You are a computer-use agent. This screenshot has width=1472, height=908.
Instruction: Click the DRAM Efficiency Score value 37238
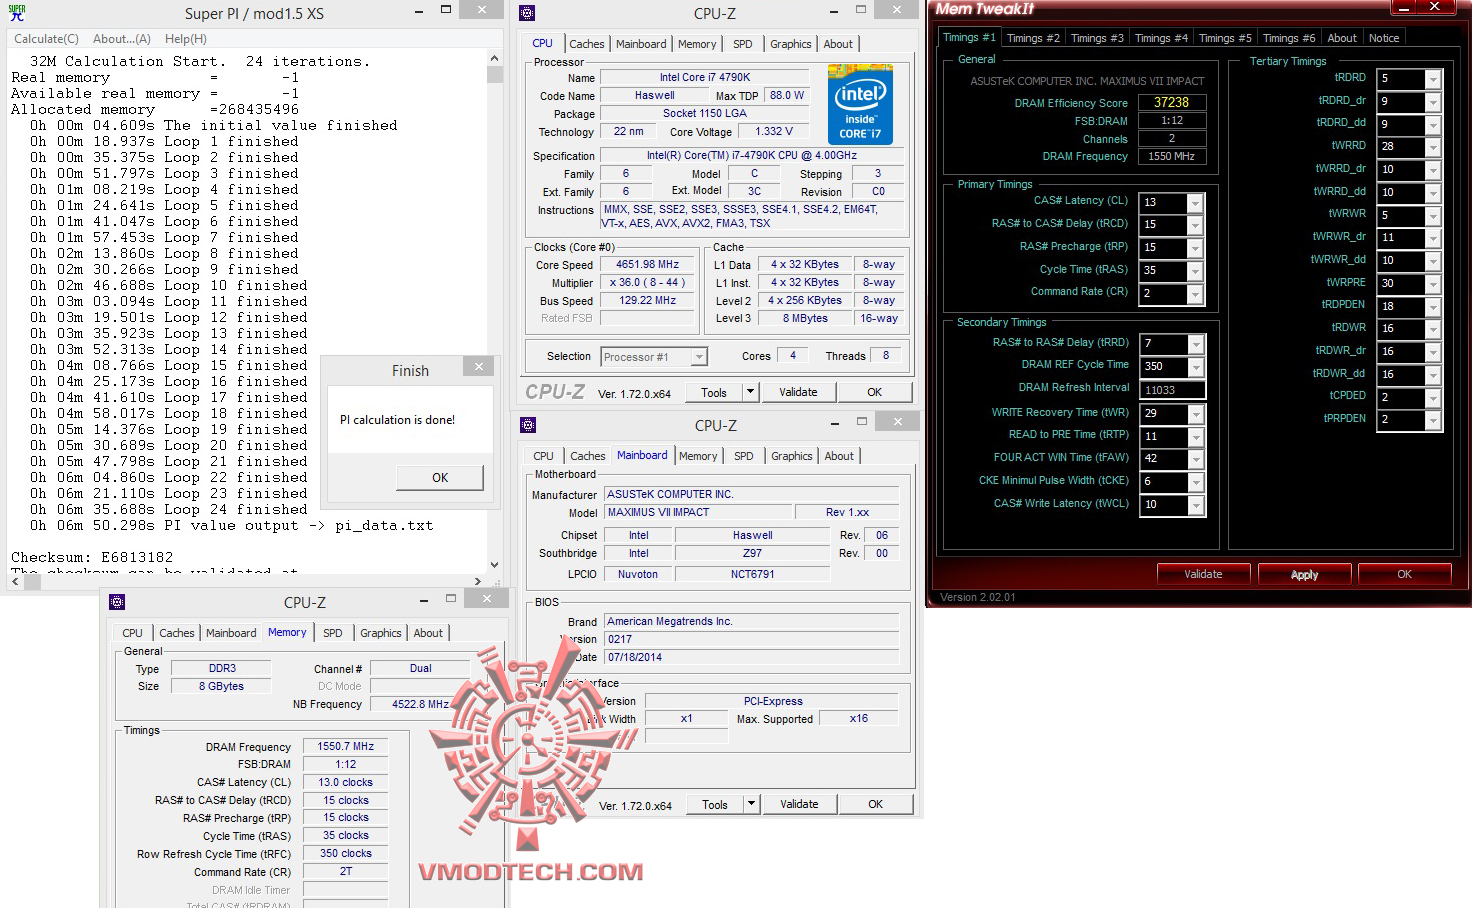1172,102
